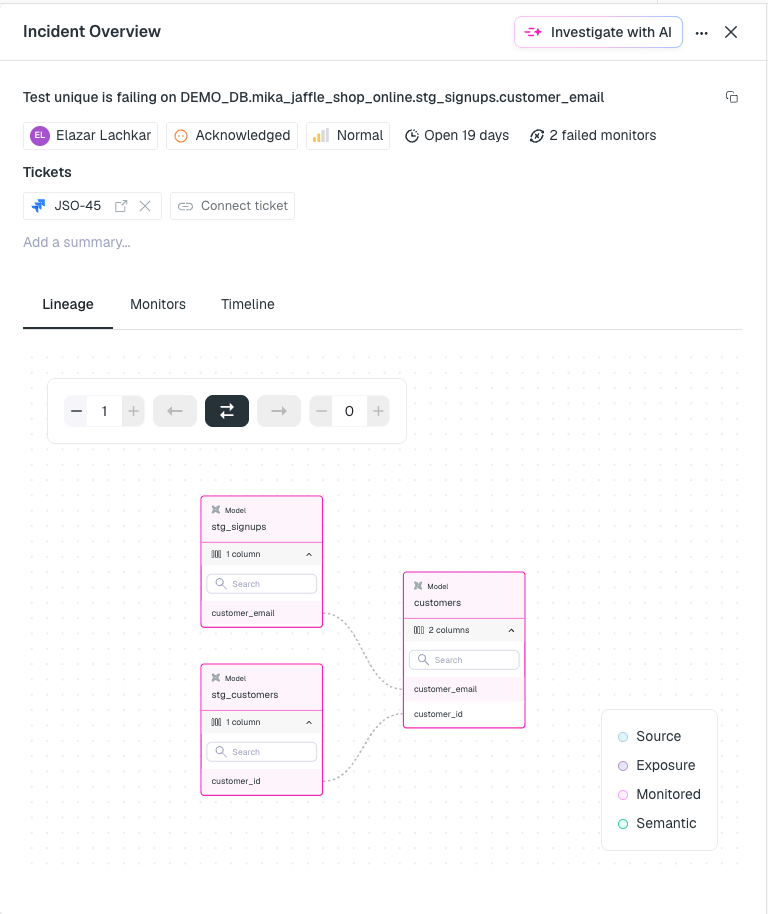Screen dimensions: 768x914
Task: Click the Acknowledged status circle icon
Action: tap(181, 136)
